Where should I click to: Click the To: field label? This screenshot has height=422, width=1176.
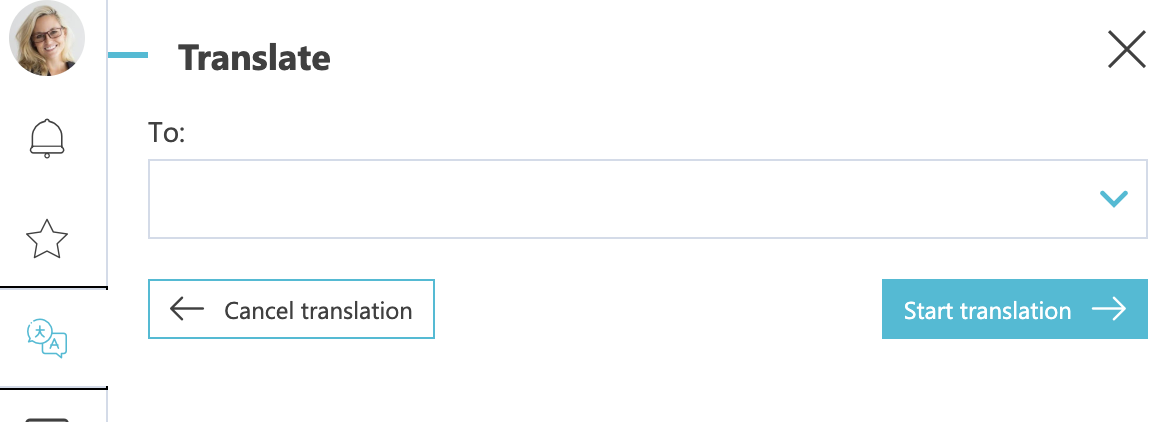tap(166, 133)
